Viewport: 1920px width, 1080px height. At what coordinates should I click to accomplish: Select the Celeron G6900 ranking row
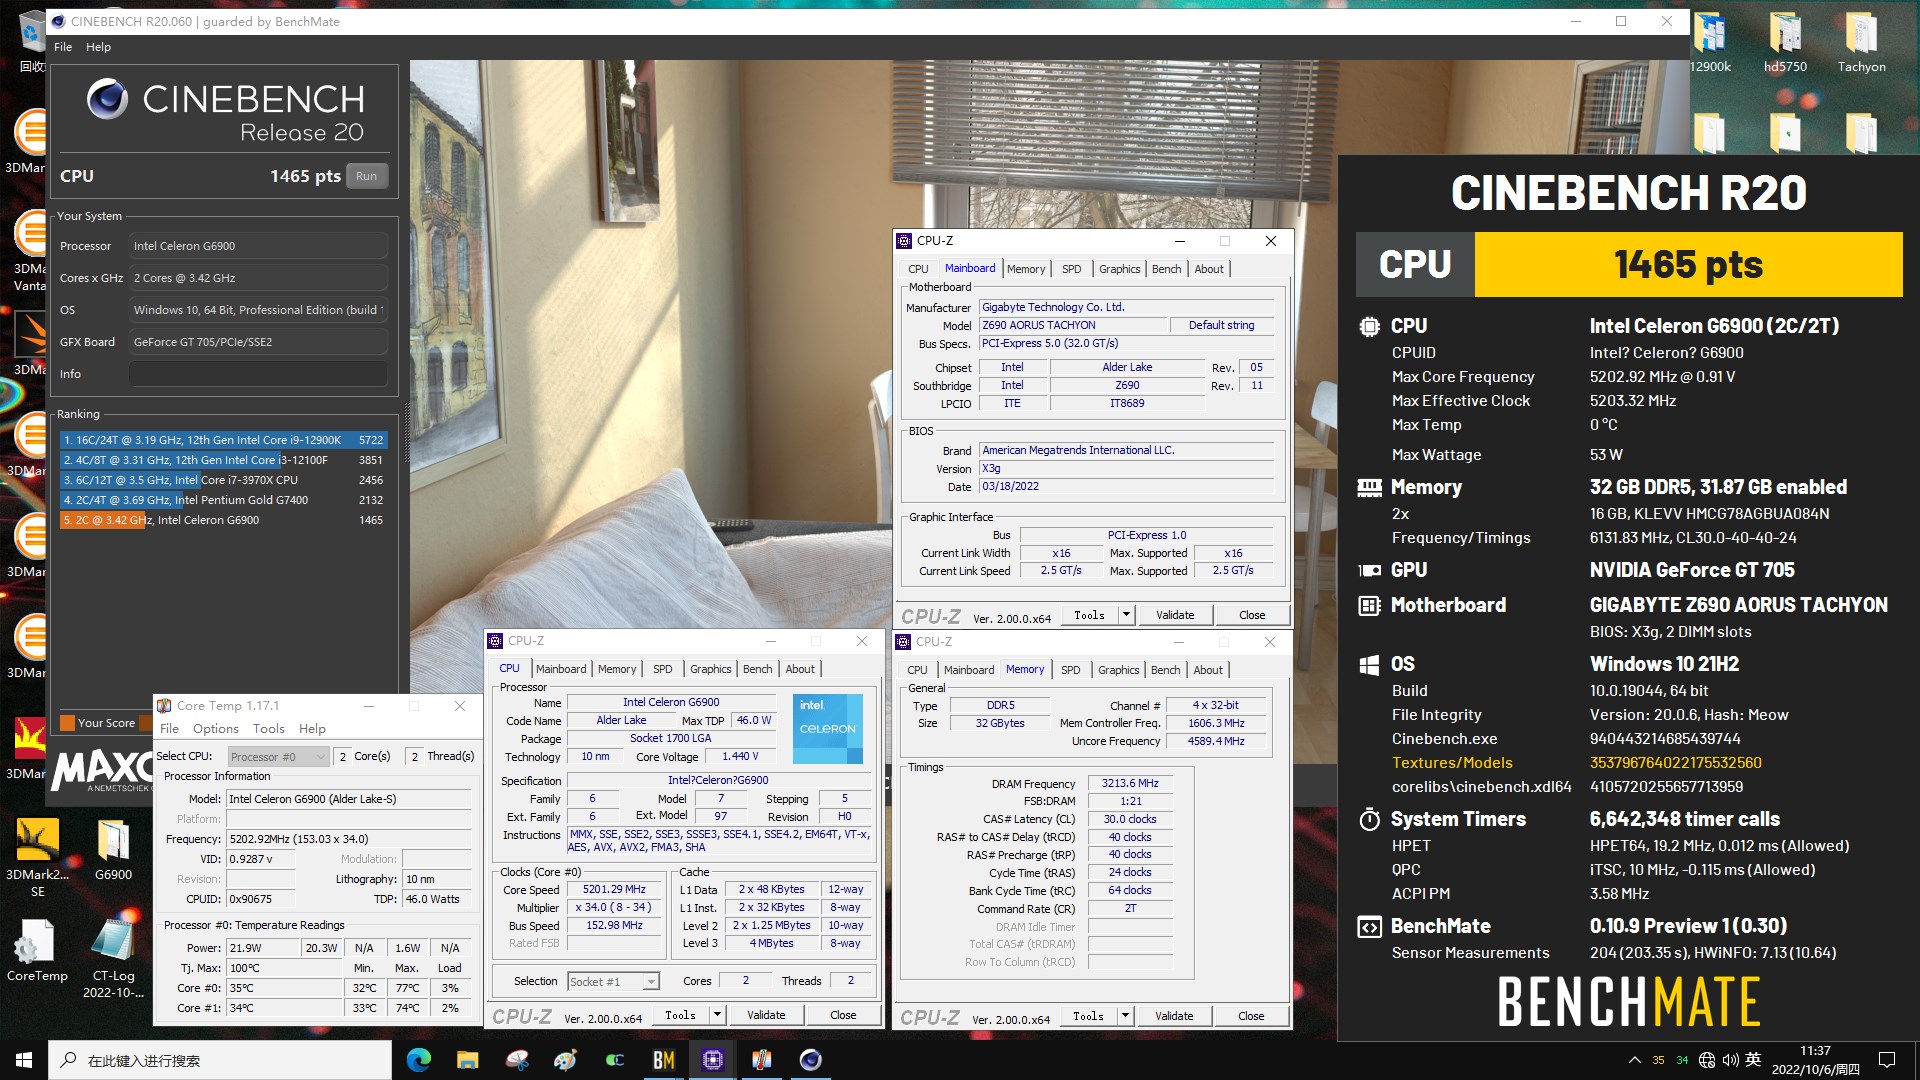tap(223, 520)
